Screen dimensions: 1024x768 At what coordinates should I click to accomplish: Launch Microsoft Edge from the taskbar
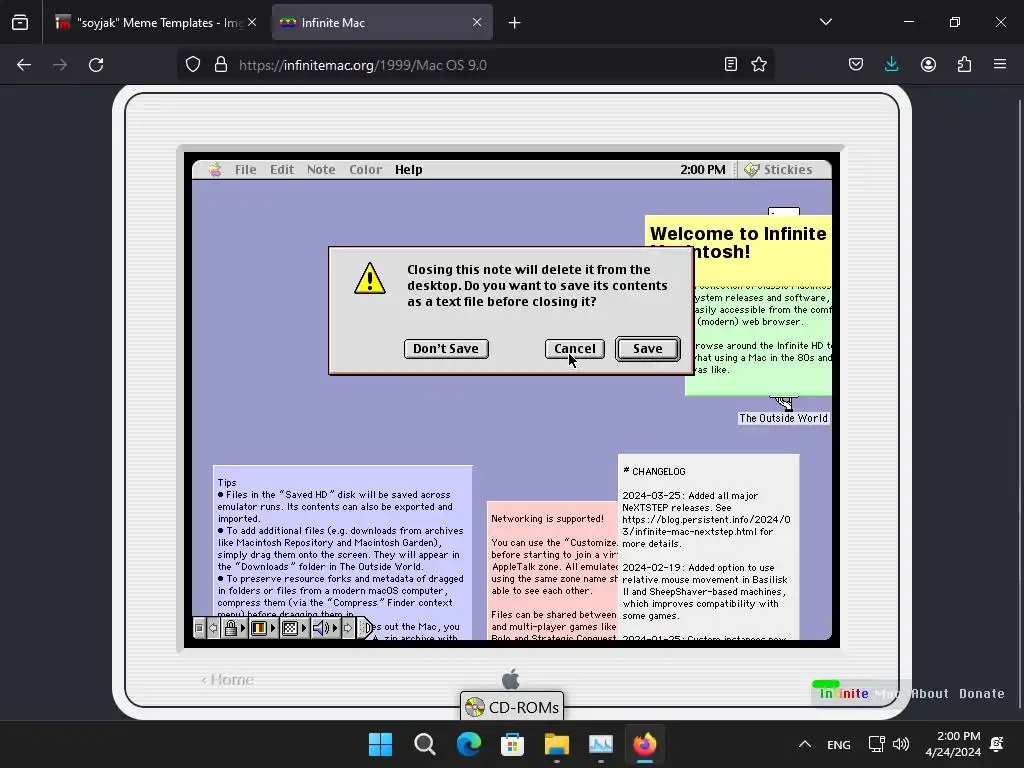pyautogui.click(x=468, y=744)
